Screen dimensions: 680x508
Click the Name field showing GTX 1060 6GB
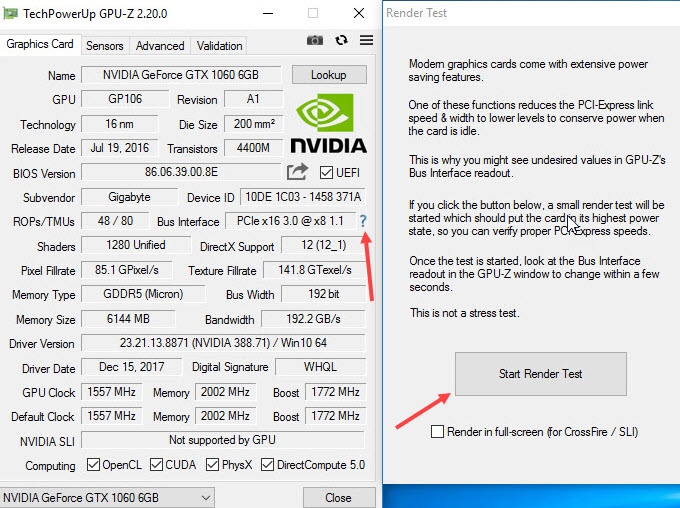pyautogui.click(x=181, y=75)
